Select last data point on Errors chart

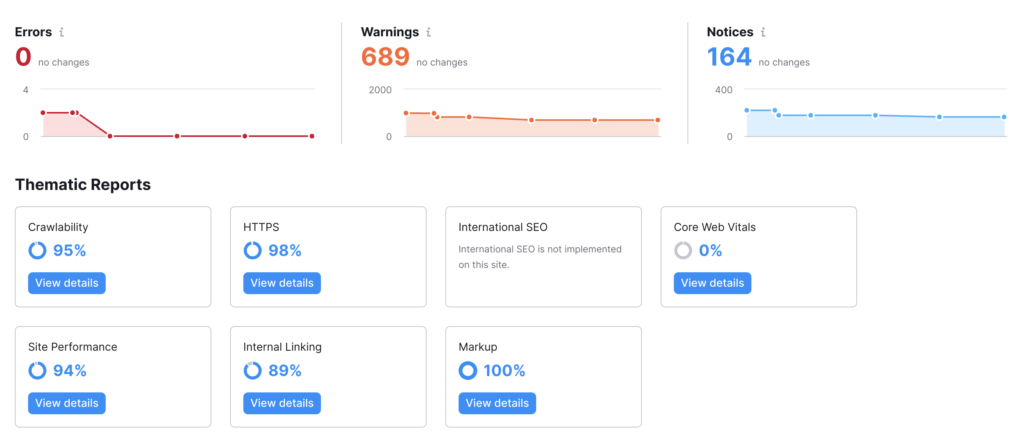pos(312,136)
